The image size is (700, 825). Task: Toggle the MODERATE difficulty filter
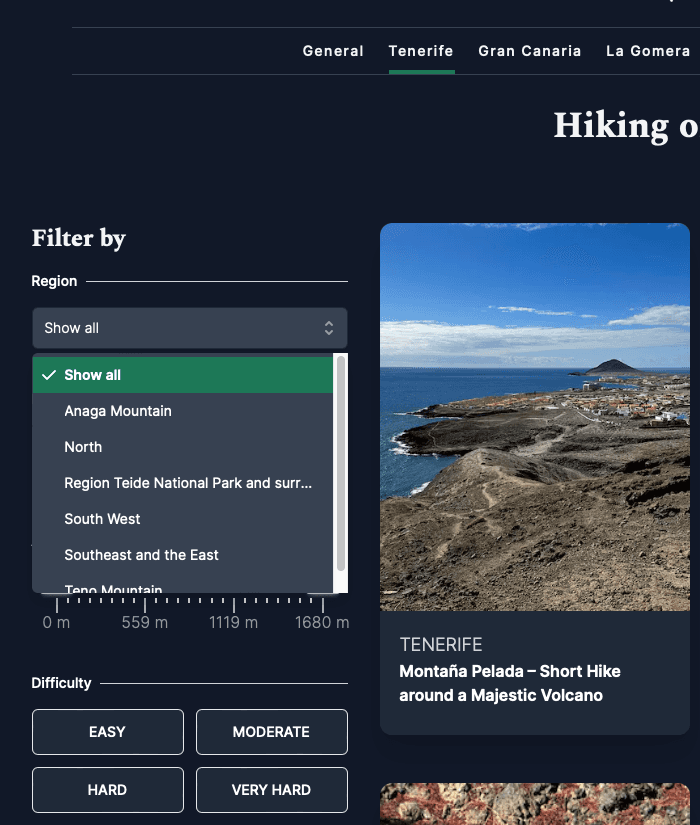pyautogui.click(x=271, y=732)
